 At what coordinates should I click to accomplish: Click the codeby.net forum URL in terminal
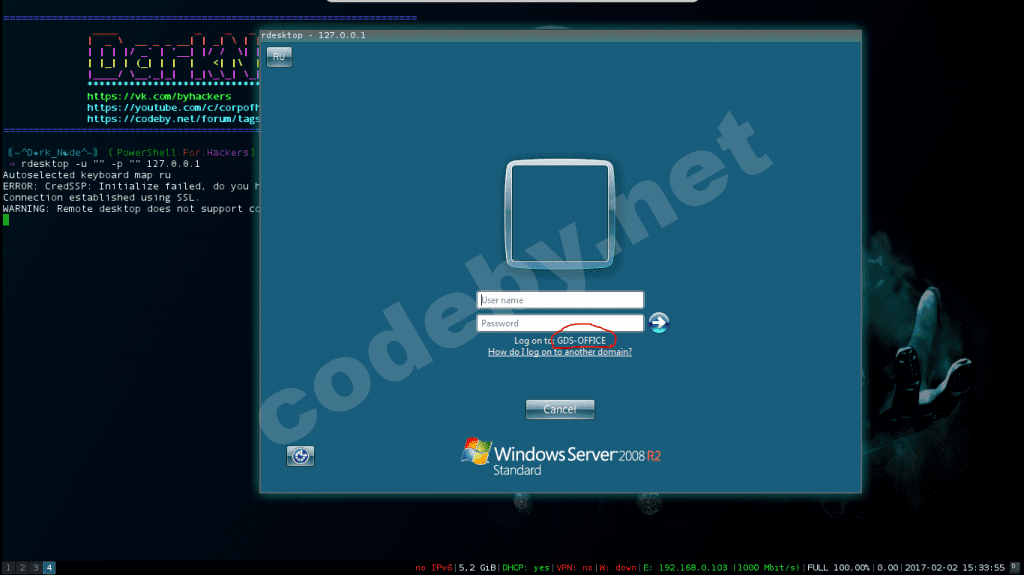(173, 119)
